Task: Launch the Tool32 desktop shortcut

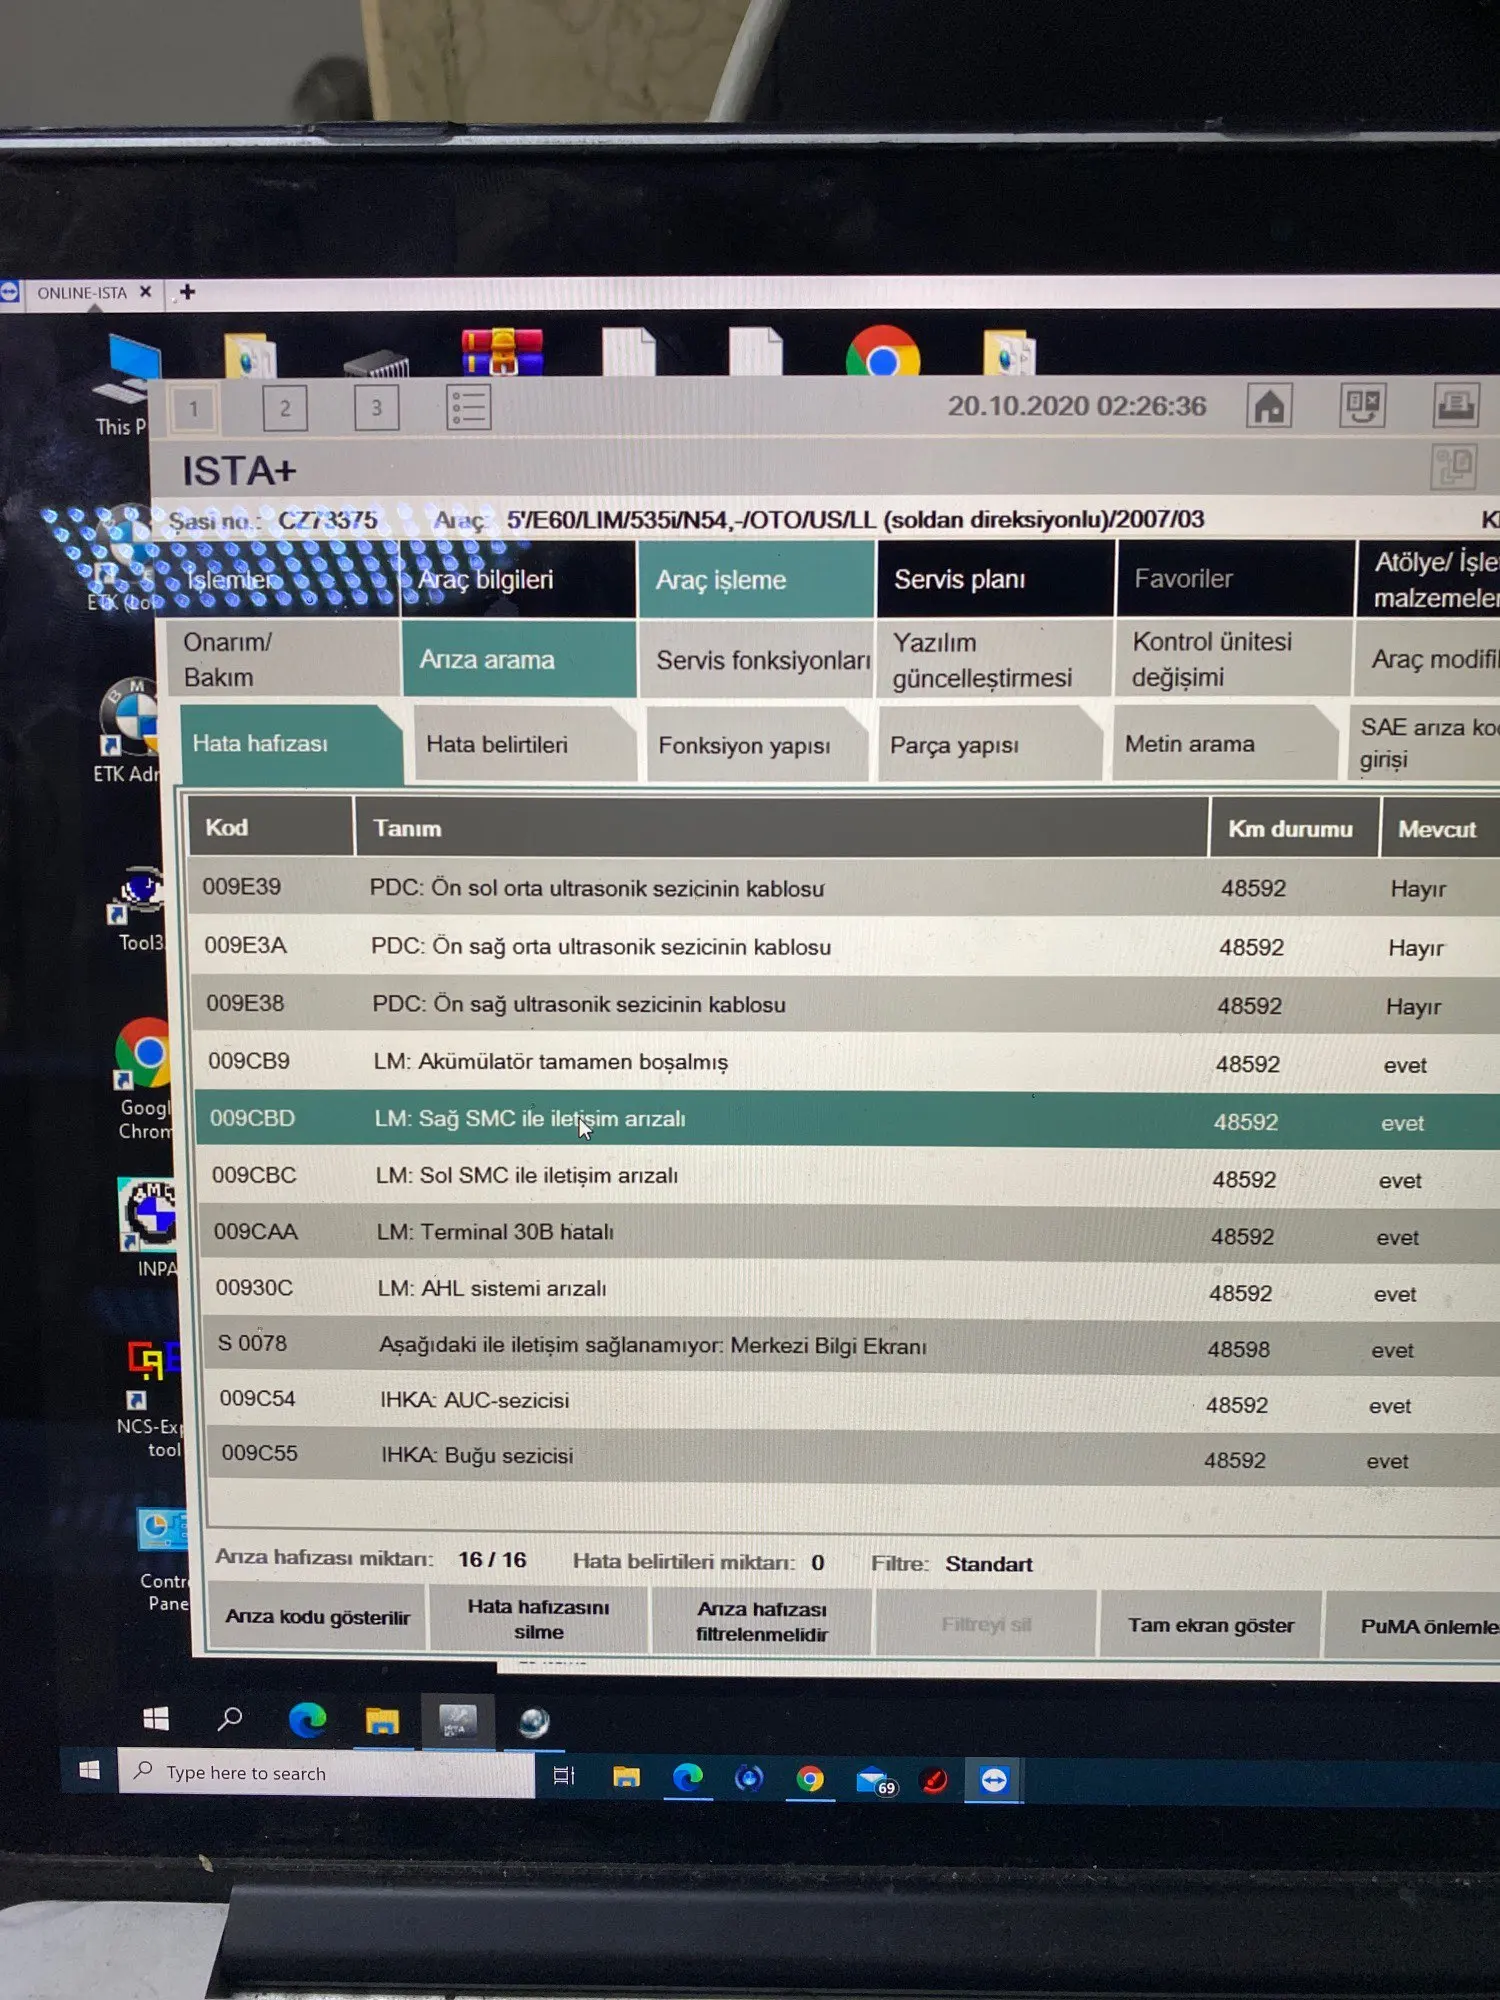Action: tap(139, 910)
